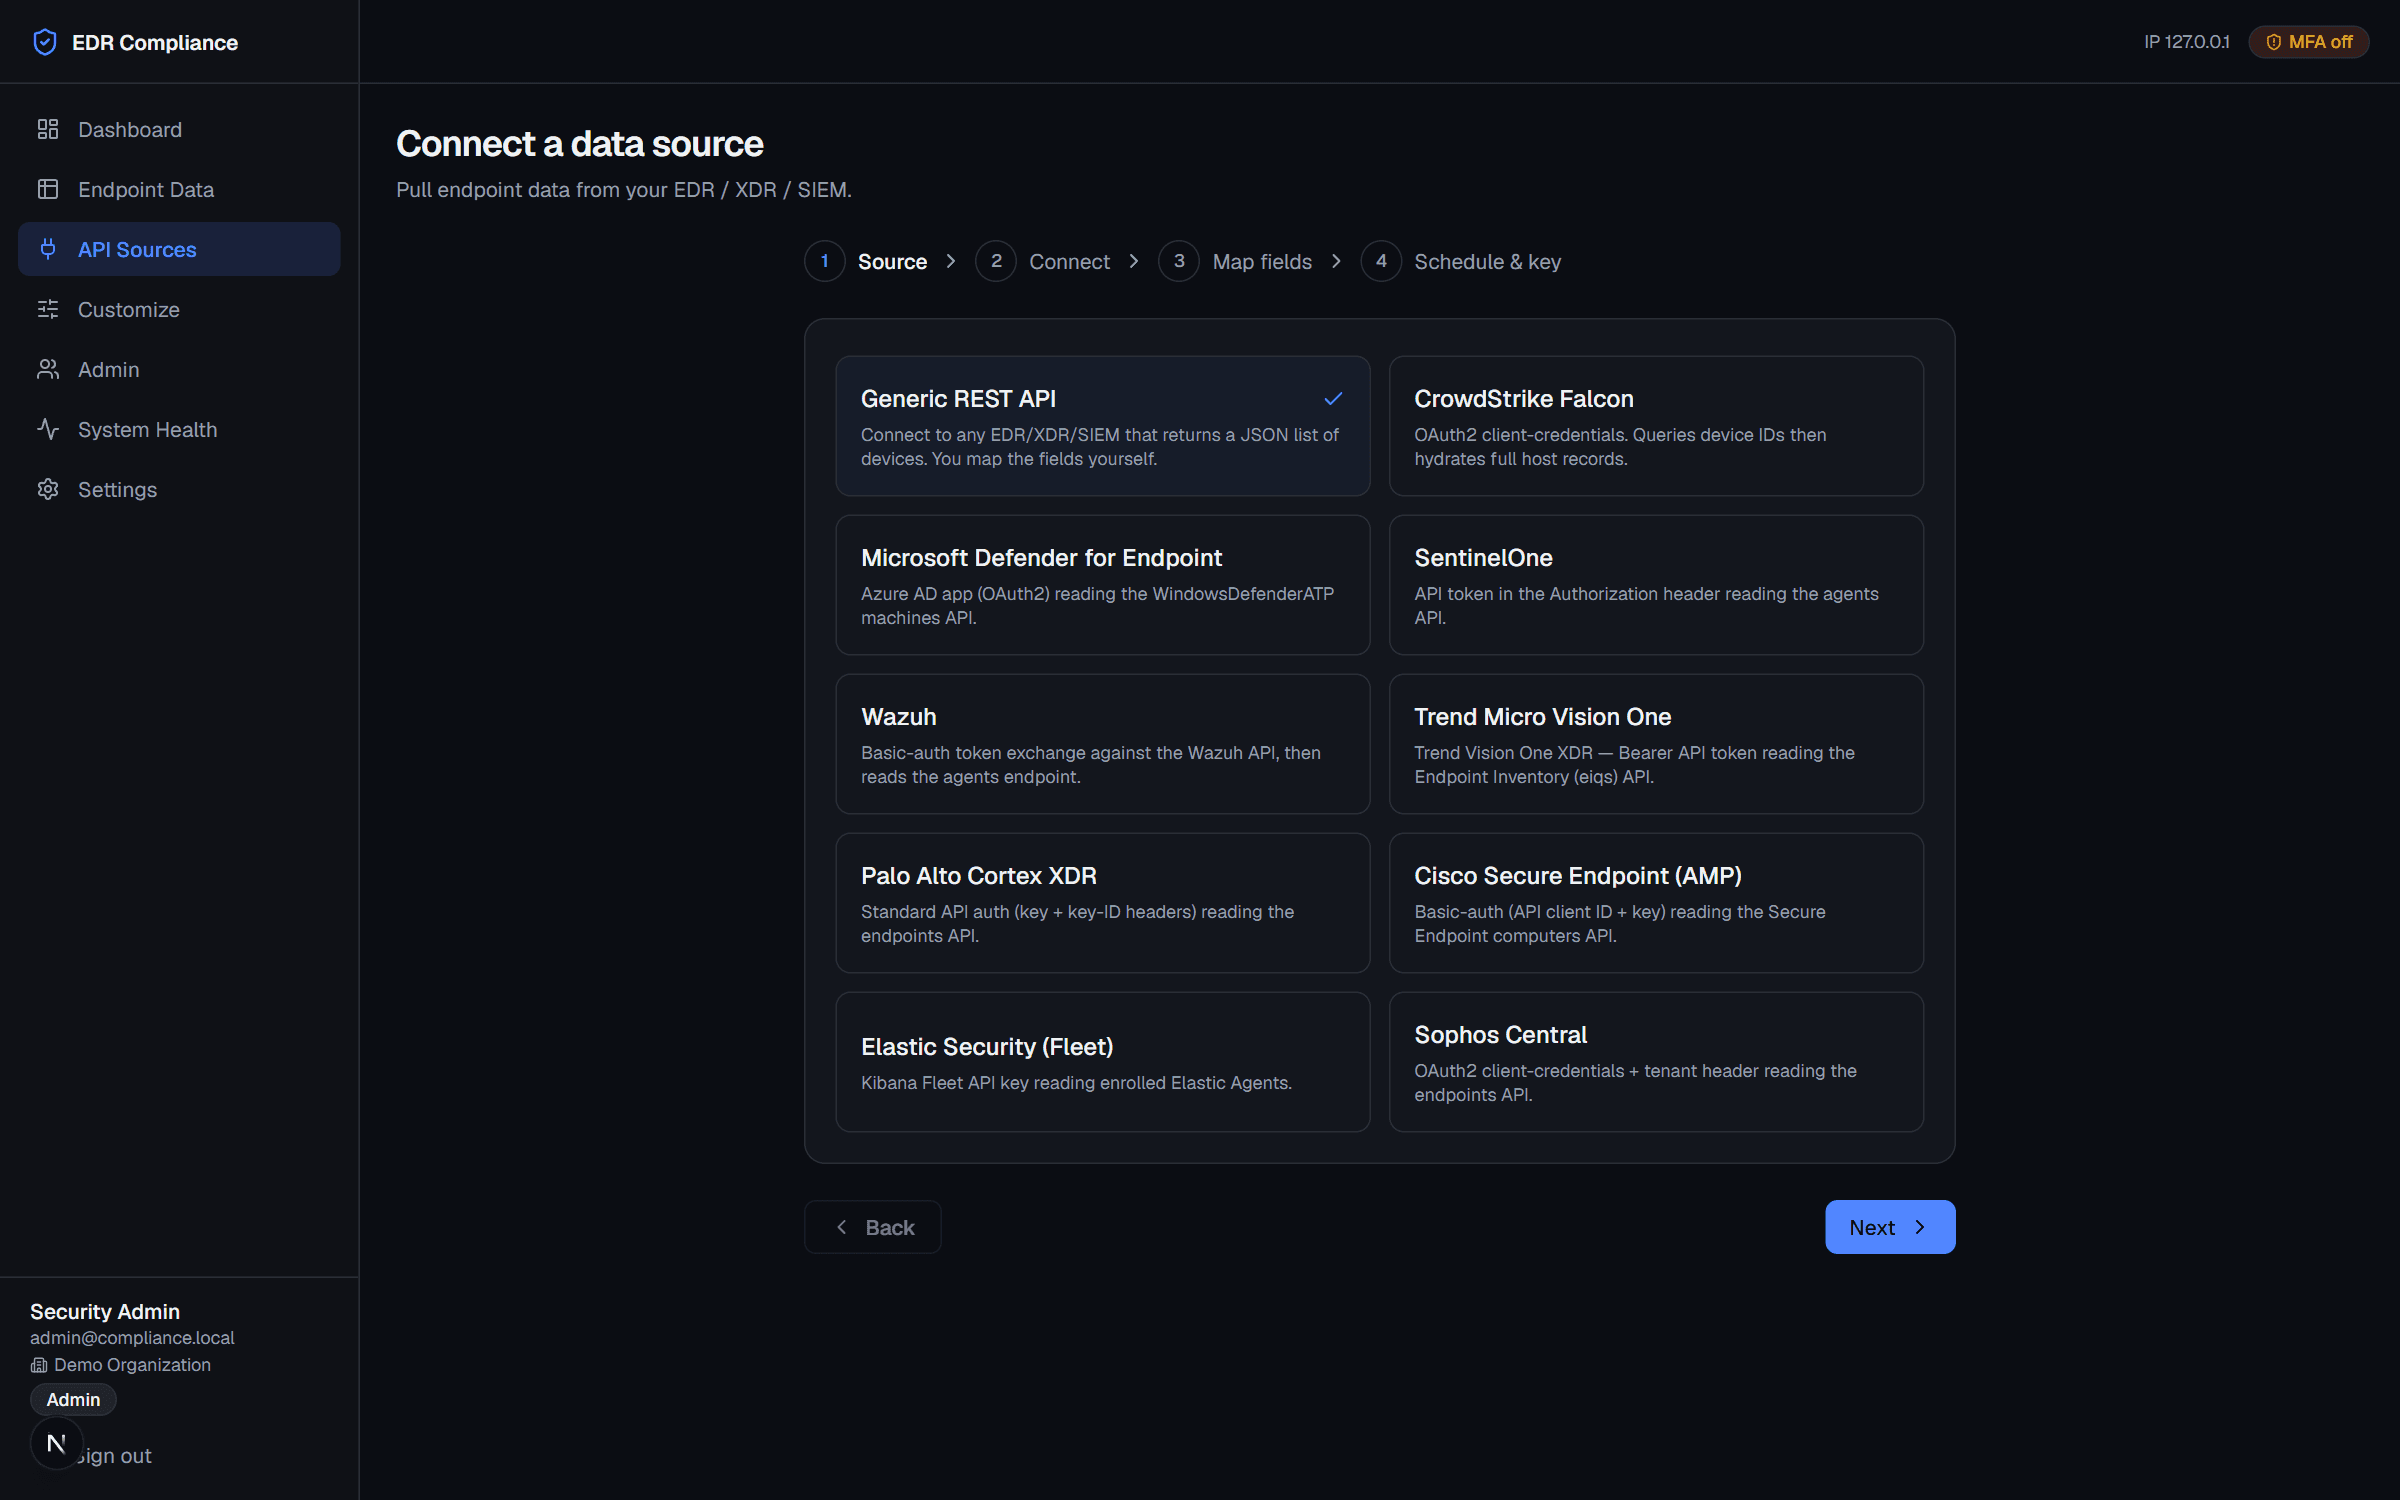Open the Customize menu item
2400x1500 pixels.
[x=179, y=309]
